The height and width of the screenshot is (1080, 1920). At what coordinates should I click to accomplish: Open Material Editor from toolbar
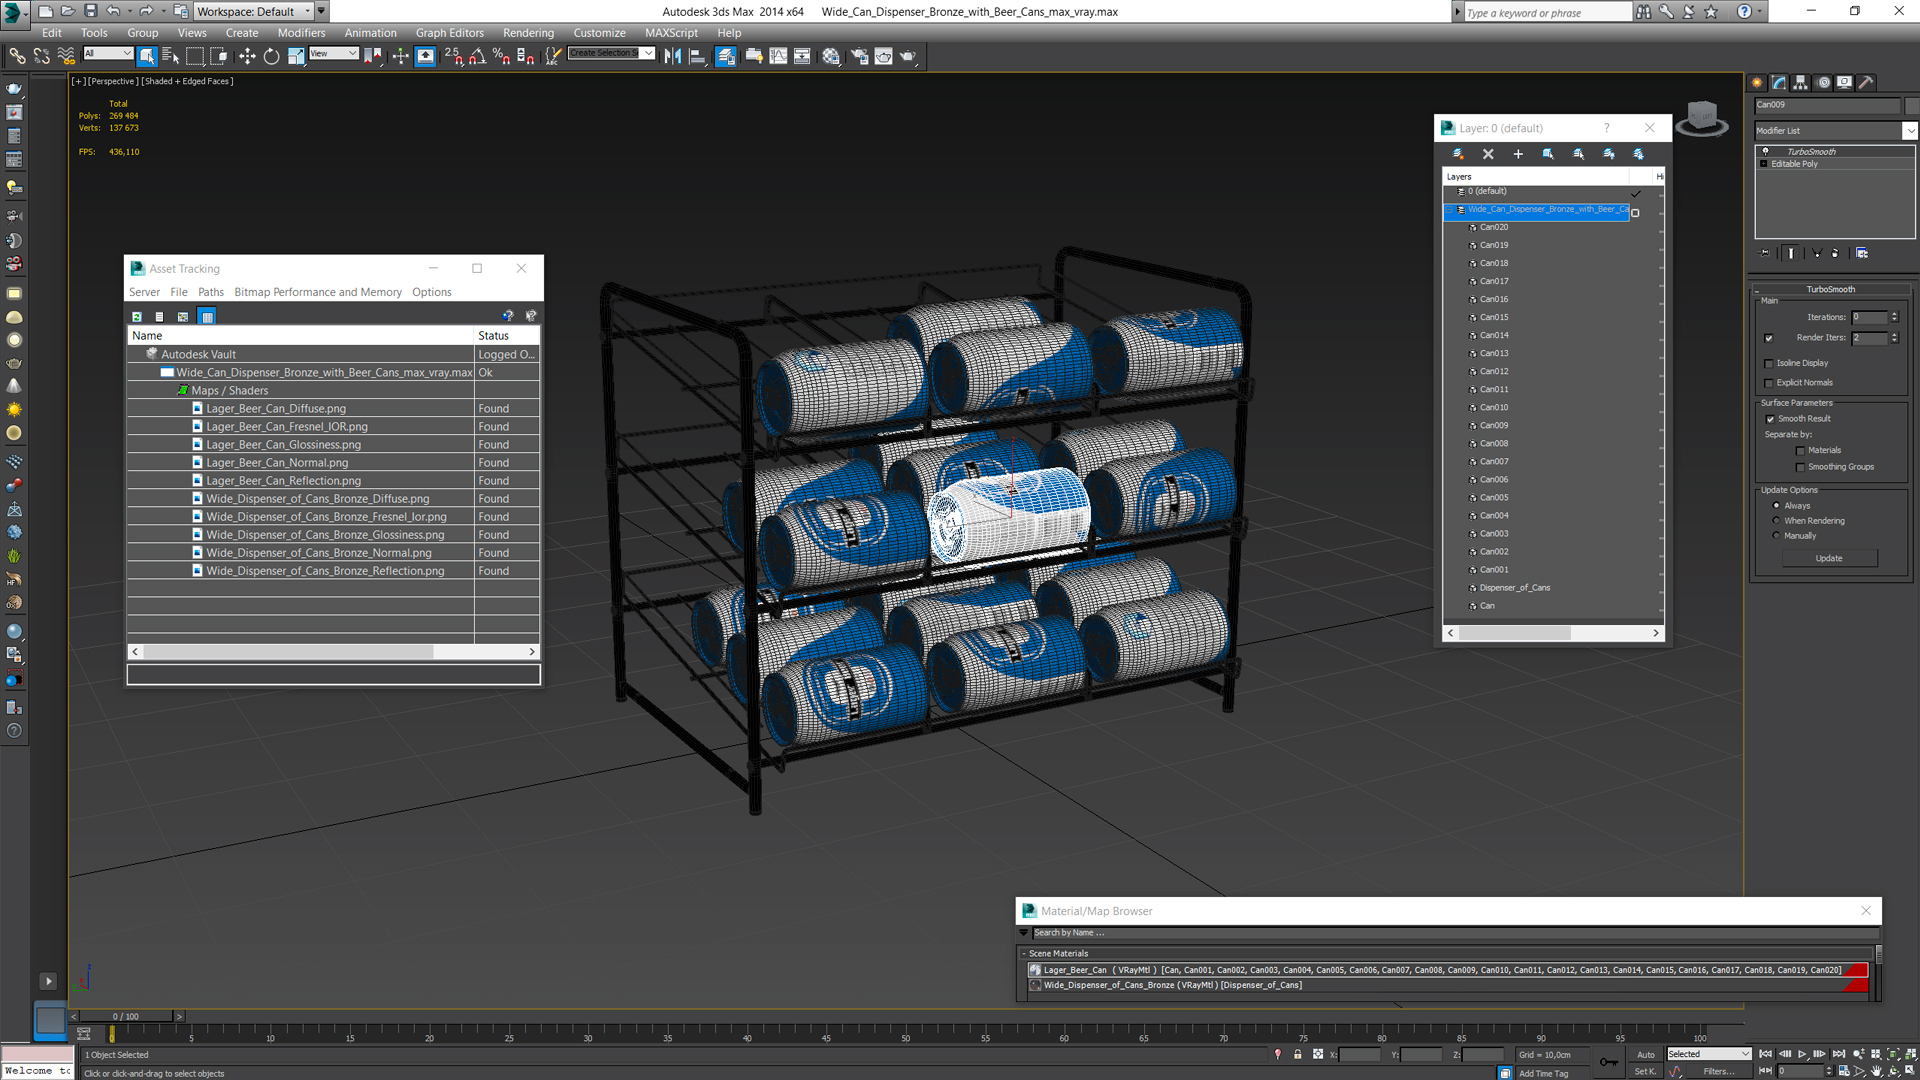tap(831, 56)
